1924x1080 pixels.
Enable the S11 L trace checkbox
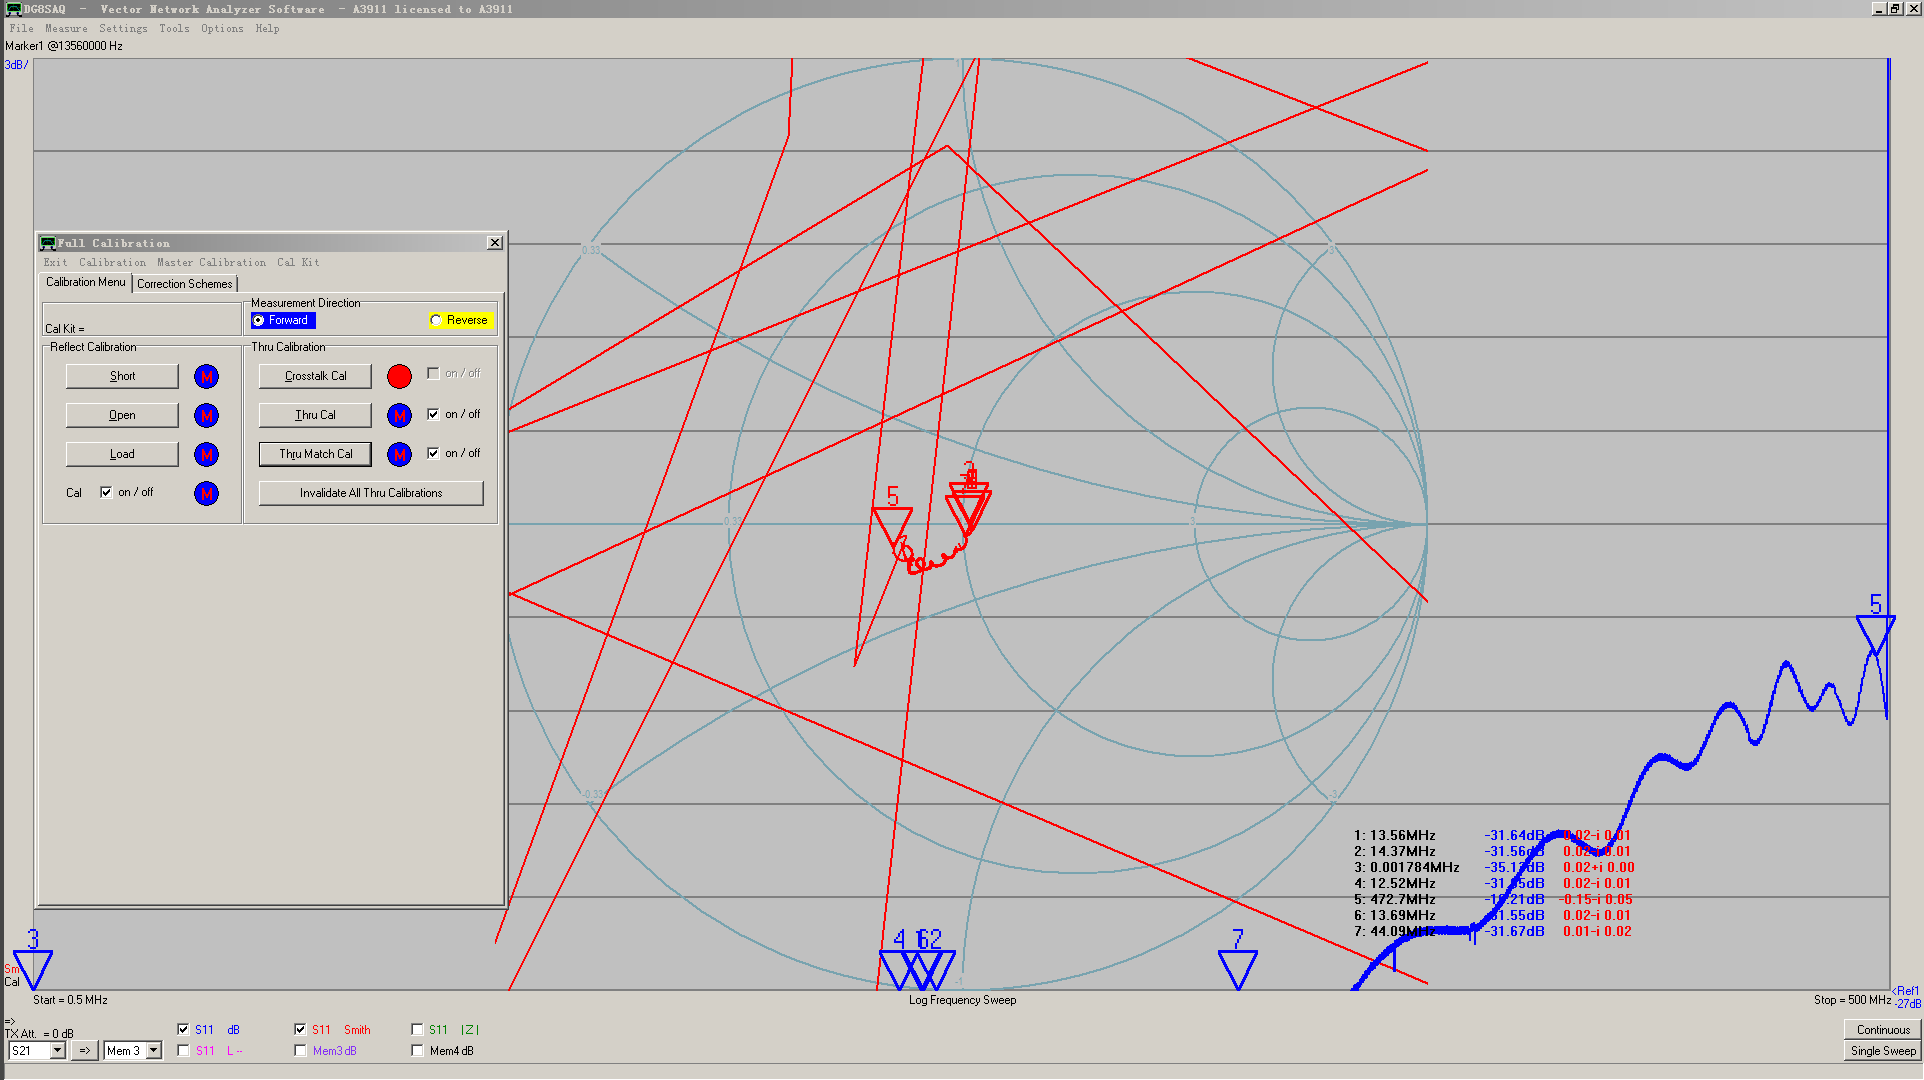(x=183, y=1050)
